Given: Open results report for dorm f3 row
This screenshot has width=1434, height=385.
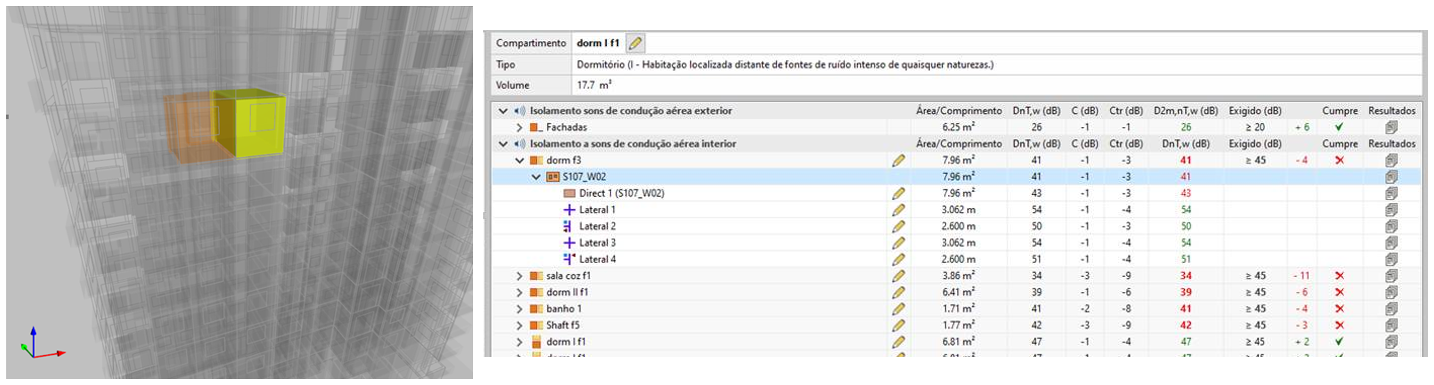Looking at the screenshot, I should [1391, 160].
